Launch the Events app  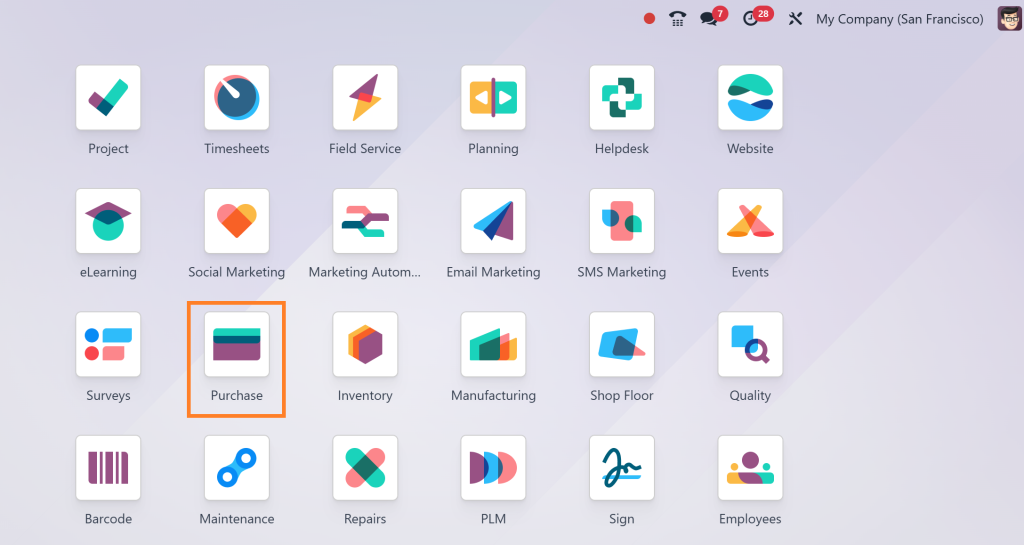[750, 221]
